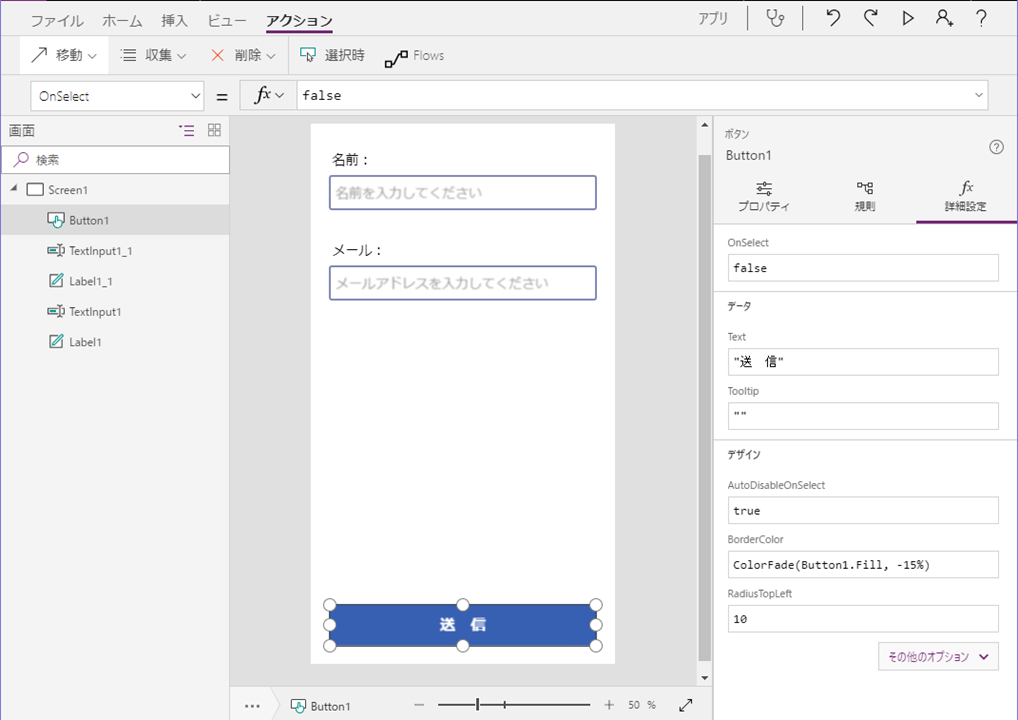Screen dimensions: 1018x720
Task: Open Help via the question mark icon
Action: [981, 18]
